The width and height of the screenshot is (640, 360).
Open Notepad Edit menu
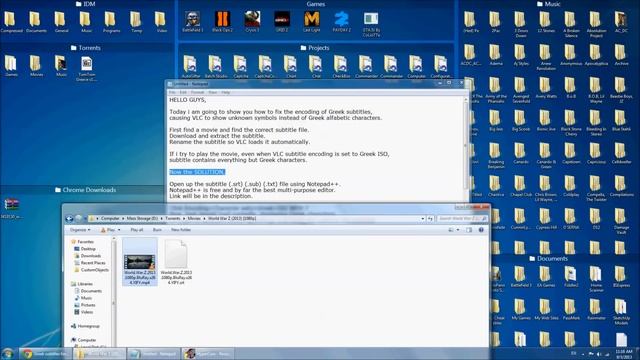pos(183,92)
